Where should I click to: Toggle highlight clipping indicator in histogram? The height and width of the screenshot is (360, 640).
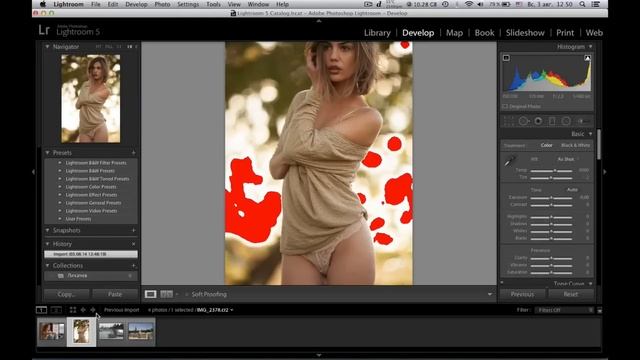tap(587, 58)
